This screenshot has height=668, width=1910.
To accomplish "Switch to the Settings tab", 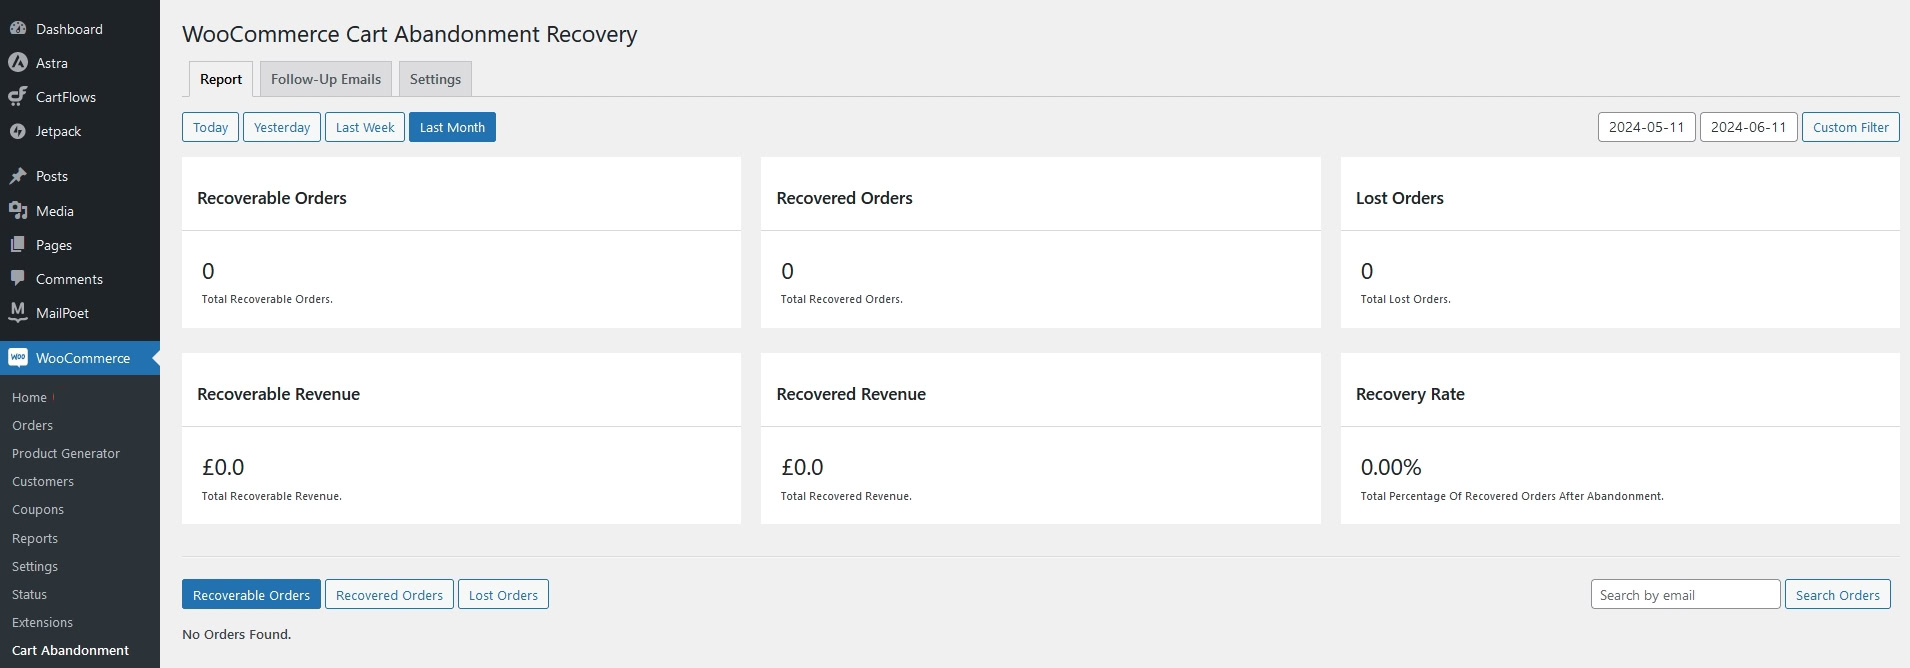I will [435, 79].
